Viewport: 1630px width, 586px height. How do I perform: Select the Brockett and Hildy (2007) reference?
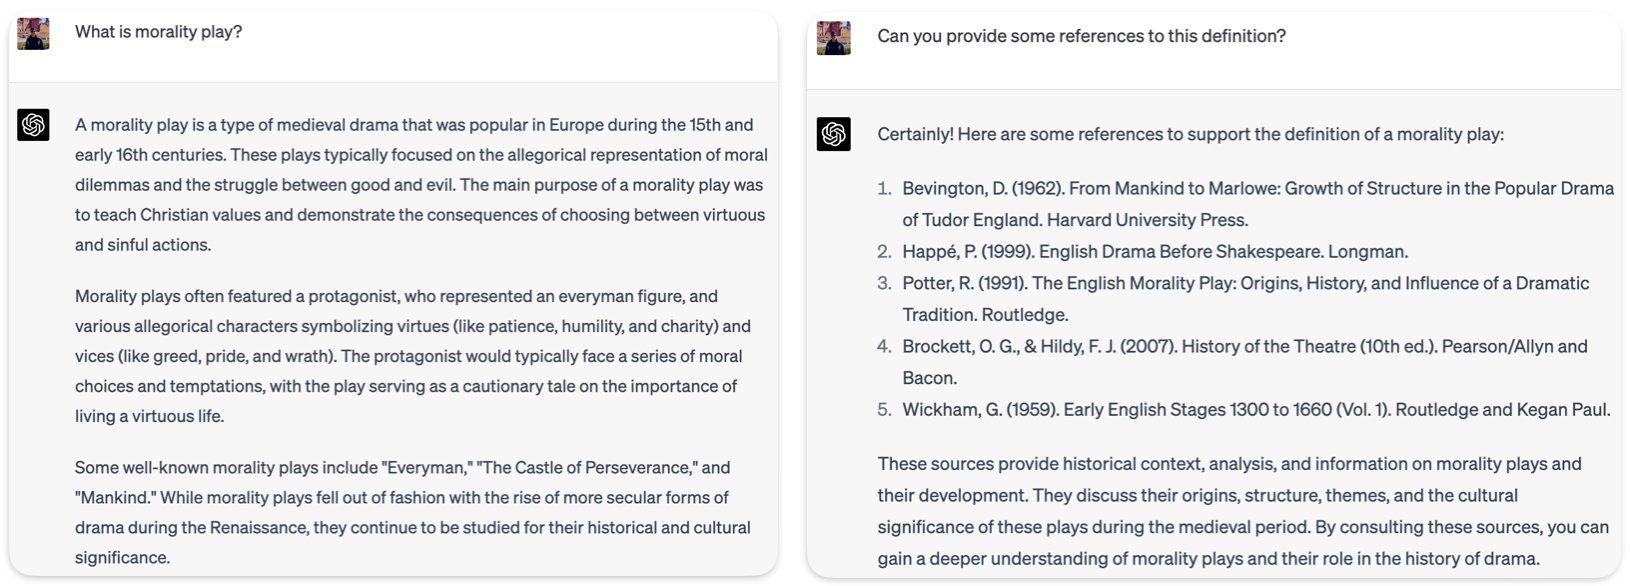[x=1244, y=362]
